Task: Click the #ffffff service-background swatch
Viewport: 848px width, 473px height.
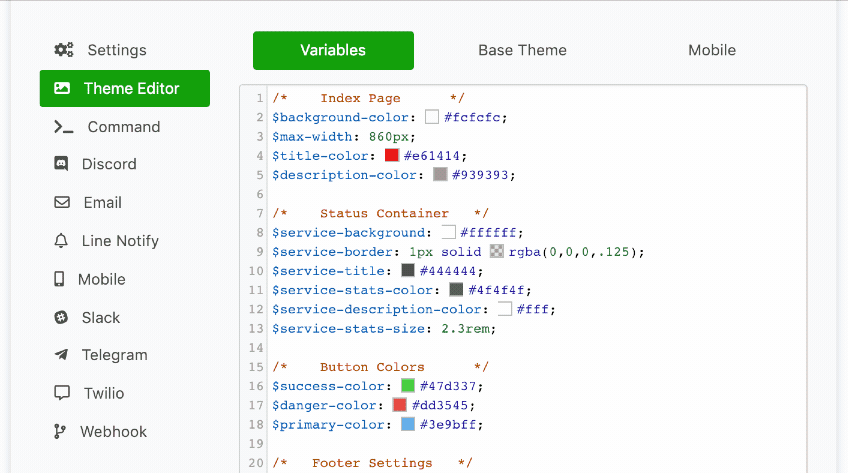Action: tap(448, 232)
